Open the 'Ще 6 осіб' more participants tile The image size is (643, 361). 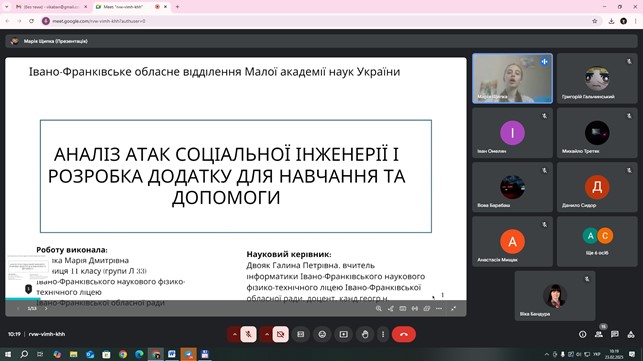(x=597, y=242)
